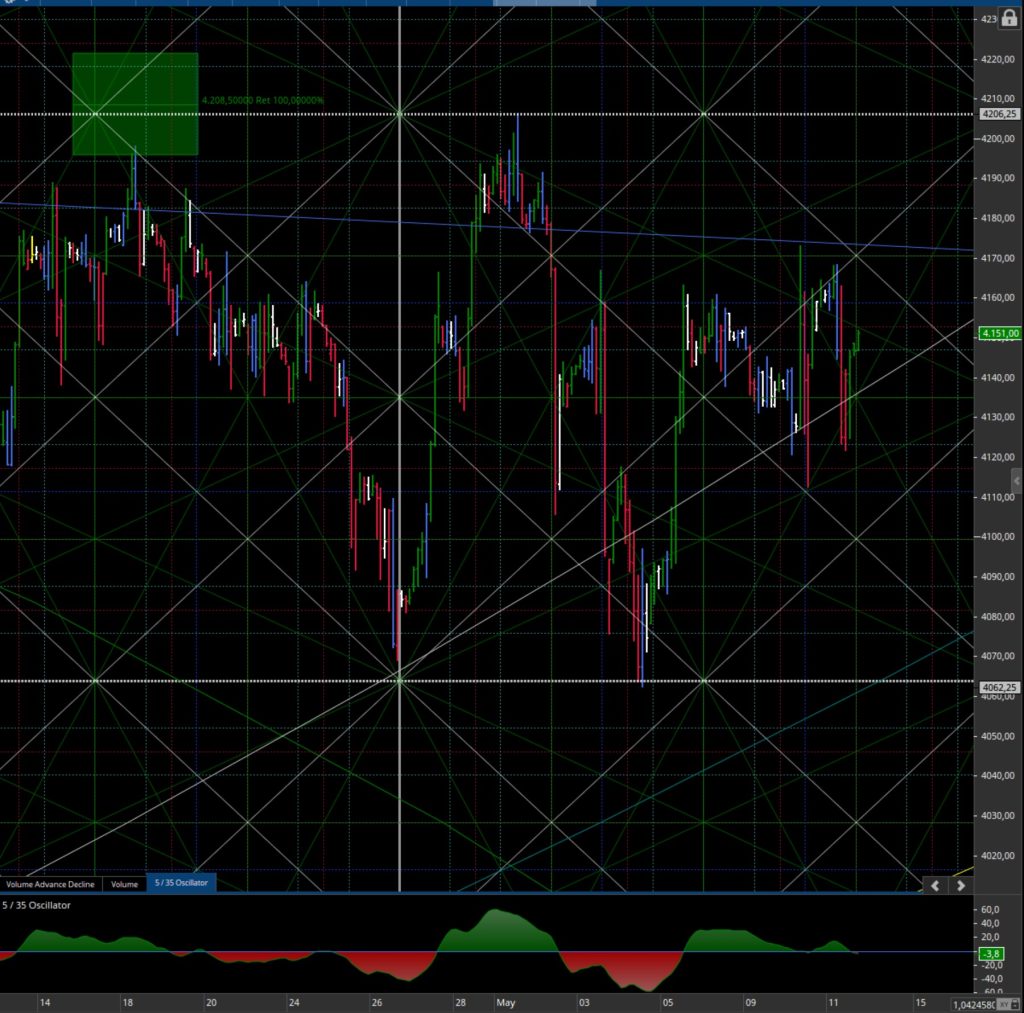Click the price scale lock icon
The width and height of the screenshot is (1024, 1013).
coord(1009,18)
